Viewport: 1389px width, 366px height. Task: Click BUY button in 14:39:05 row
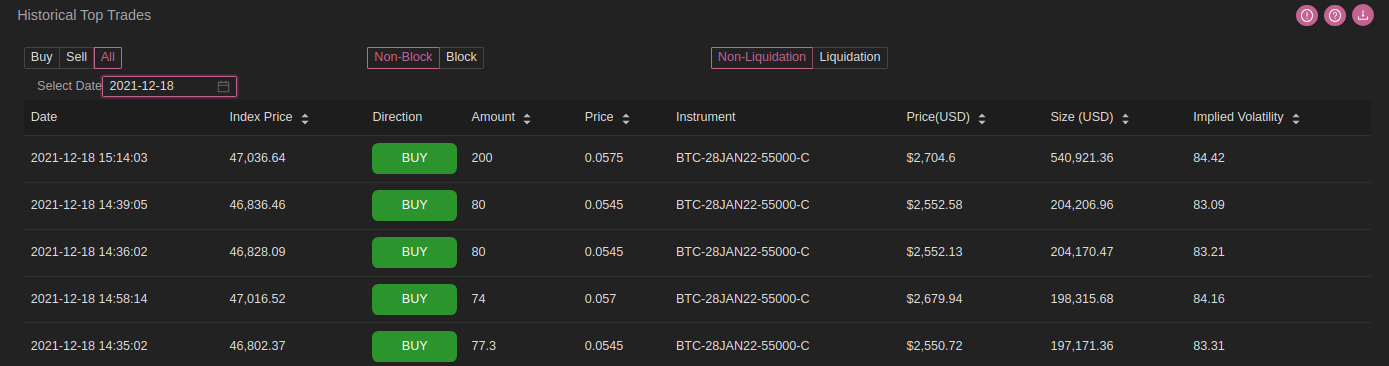(414, 205)
